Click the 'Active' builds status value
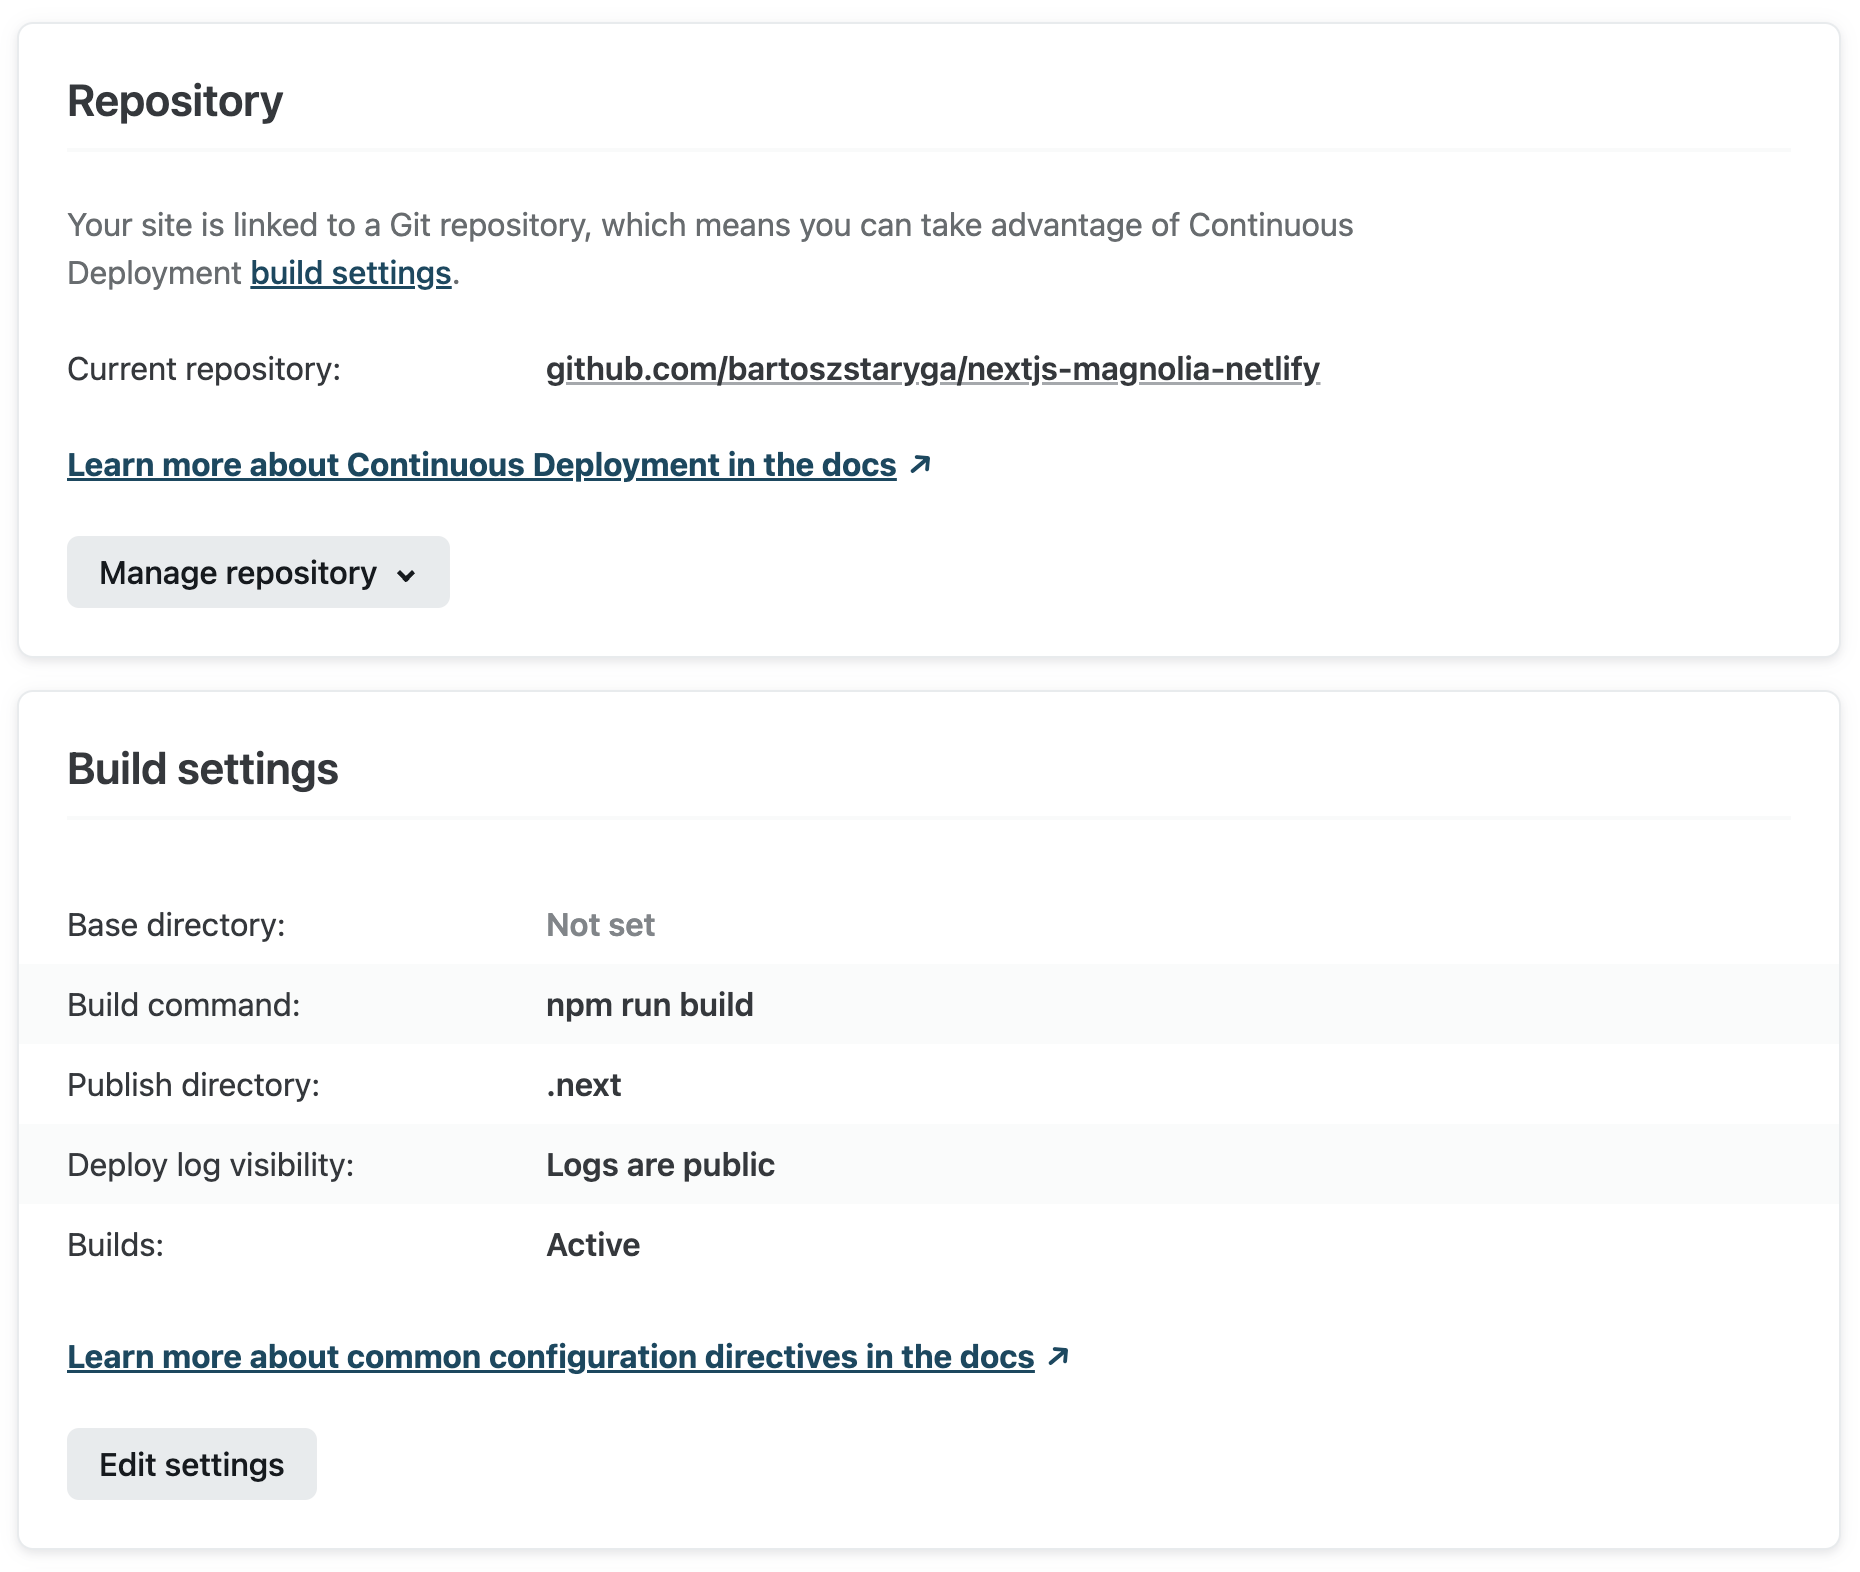1860x1572 pixels. click(x=593, y=1245)
